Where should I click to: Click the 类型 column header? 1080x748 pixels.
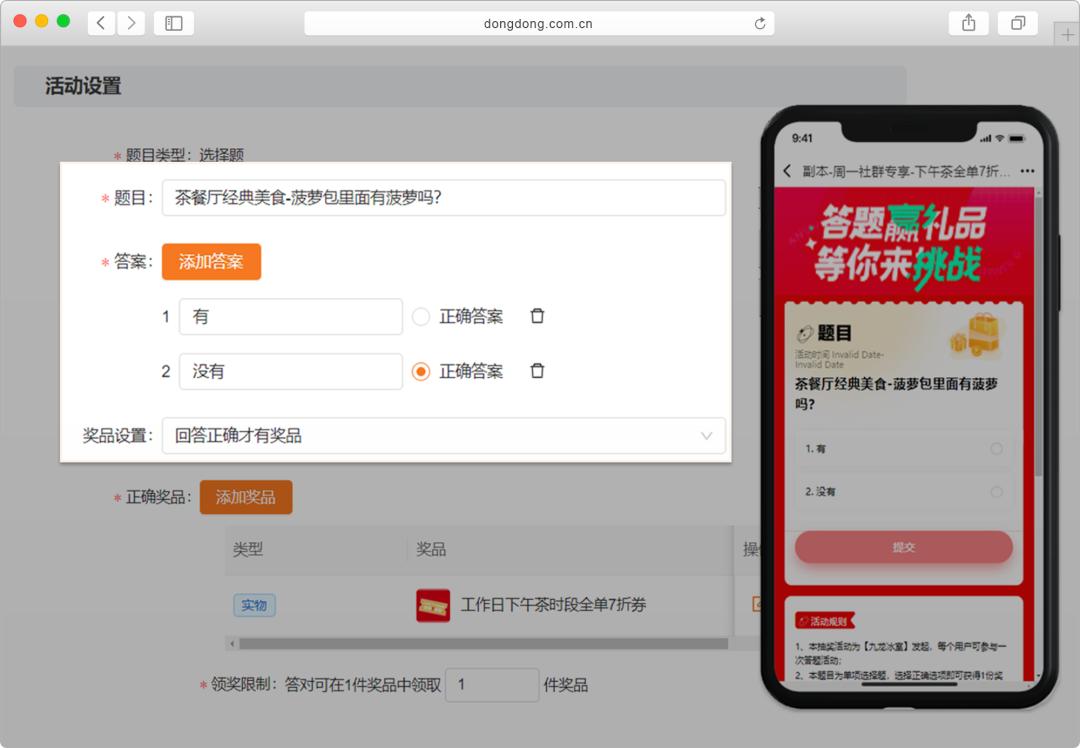248,550
